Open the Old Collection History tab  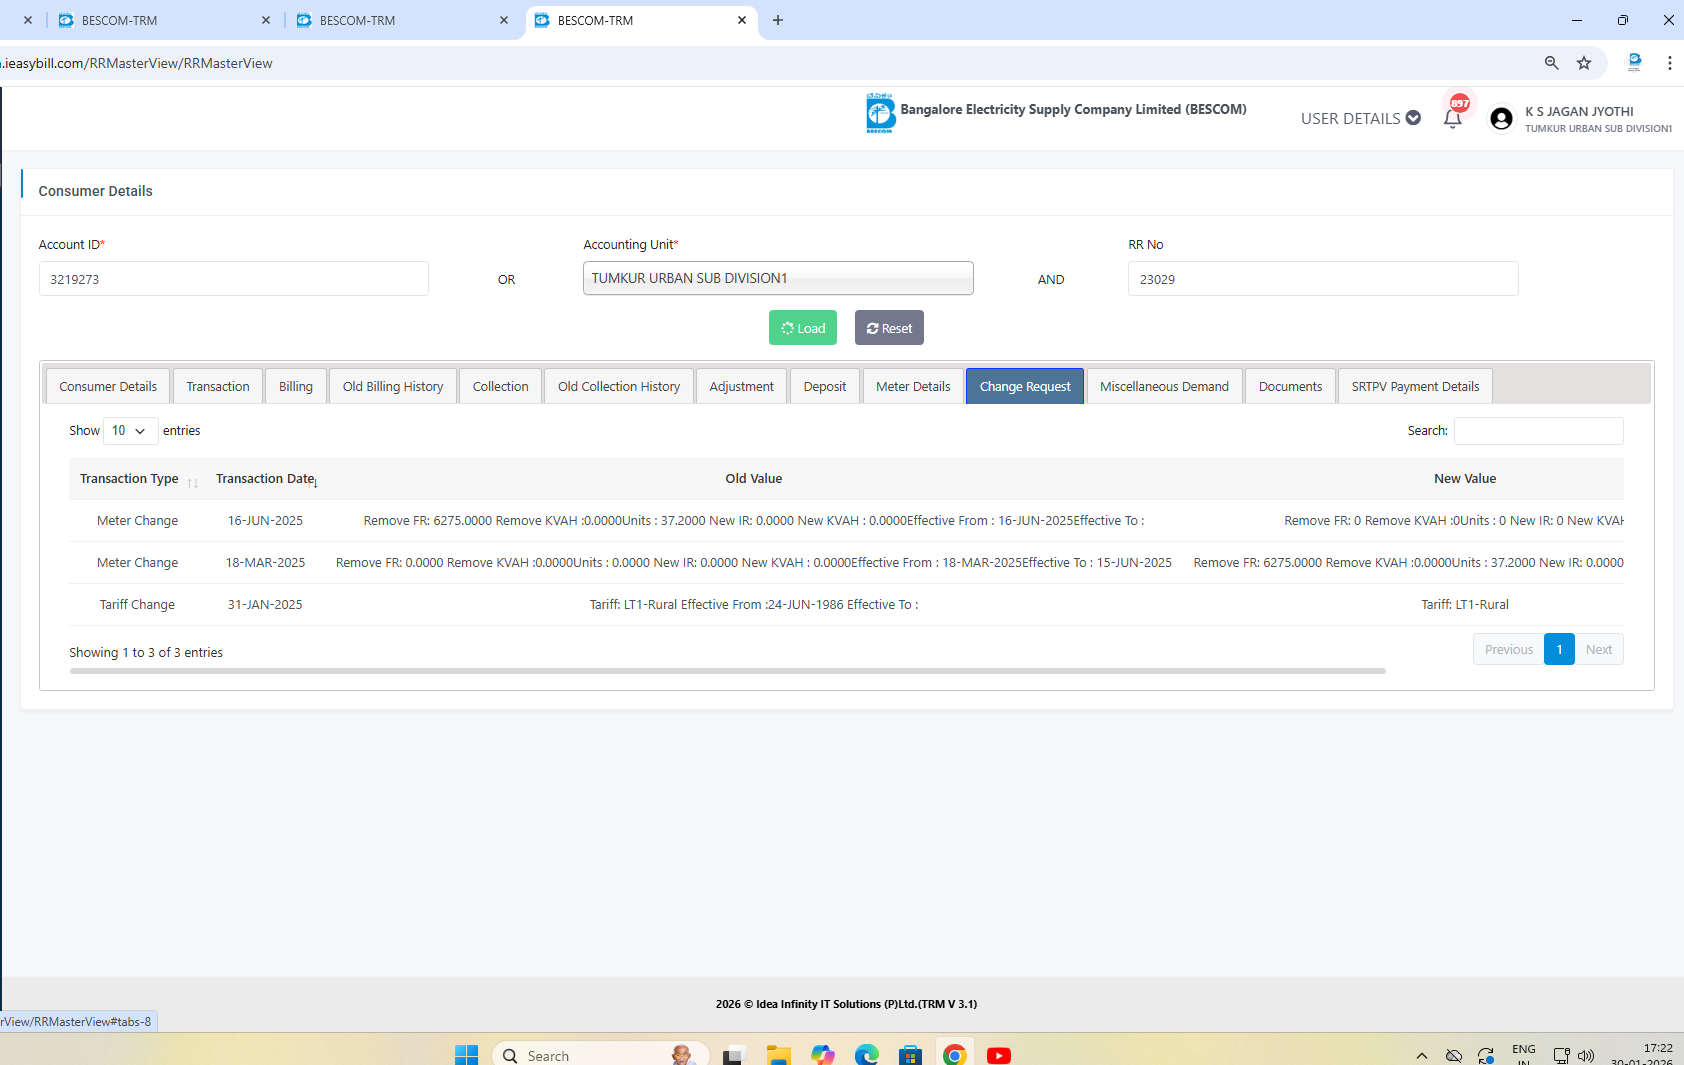point(619,386)
